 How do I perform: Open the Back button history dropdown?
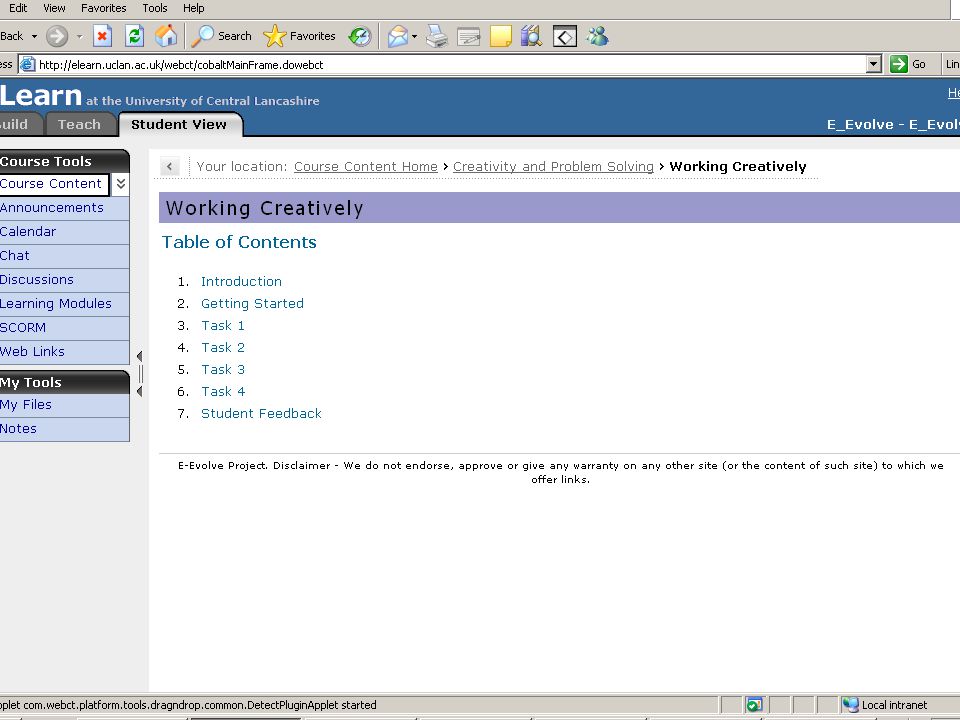click(34, 36)
